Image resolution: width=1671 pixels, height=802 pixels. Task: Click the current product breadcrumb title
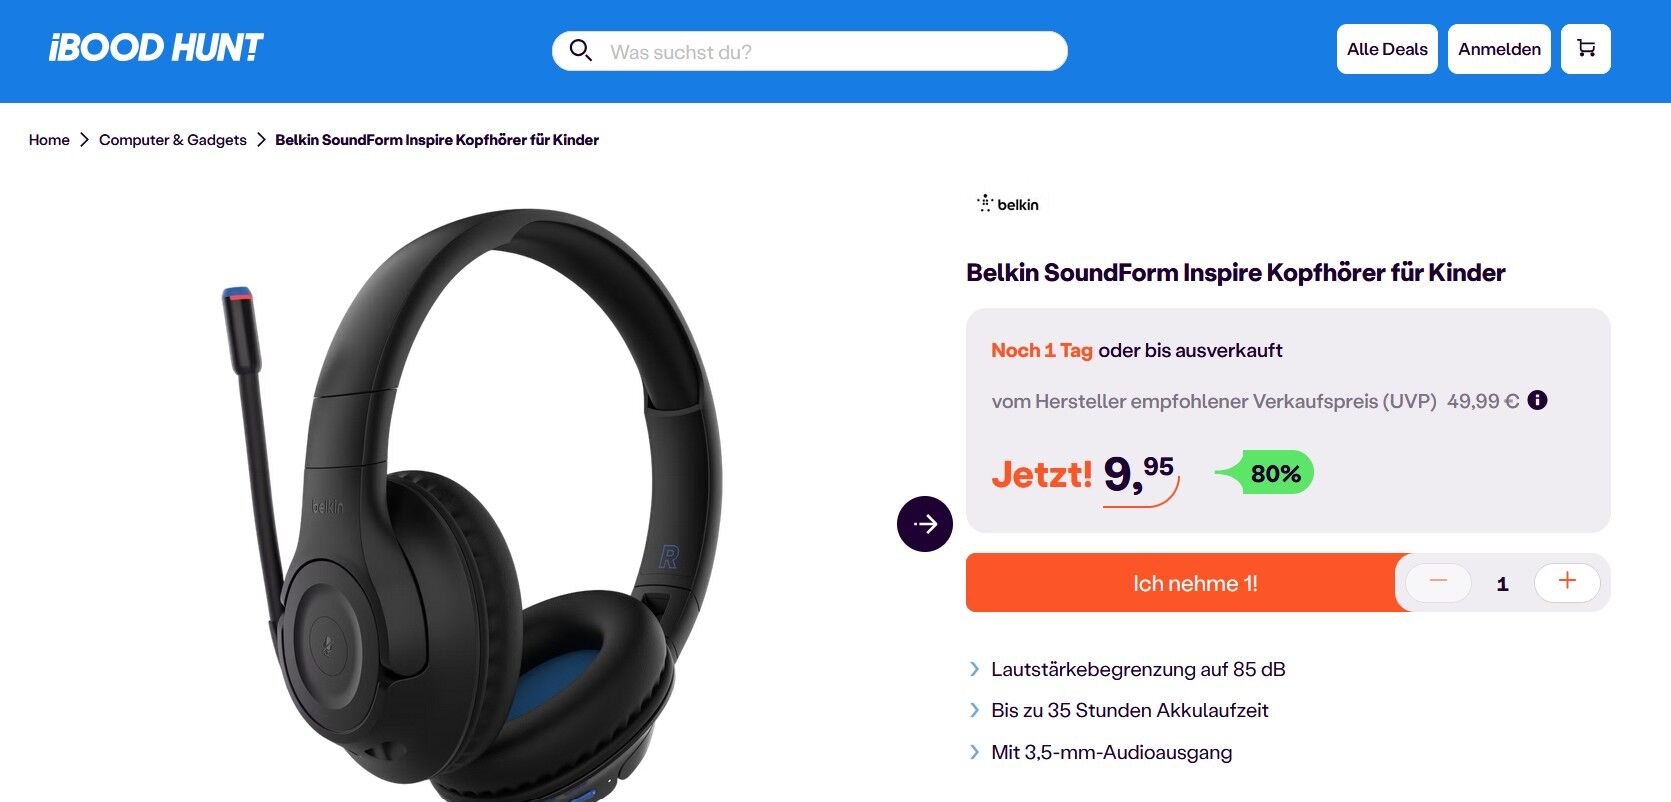tap(437, 140)
